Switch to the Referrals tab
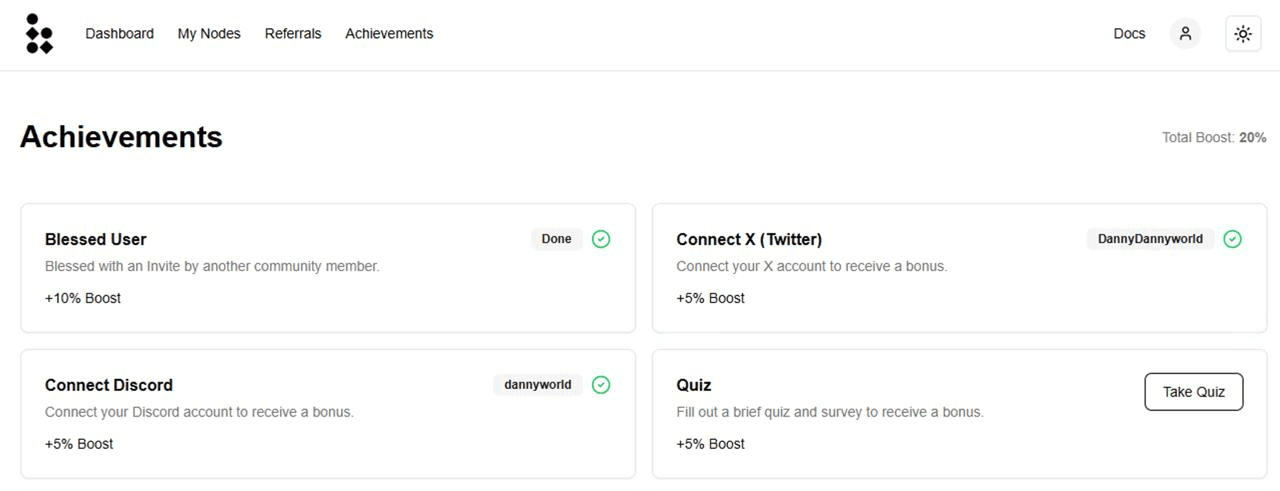Image resolution: width=1280 pixels, height=491 pixels. click(x=293, y=33)
